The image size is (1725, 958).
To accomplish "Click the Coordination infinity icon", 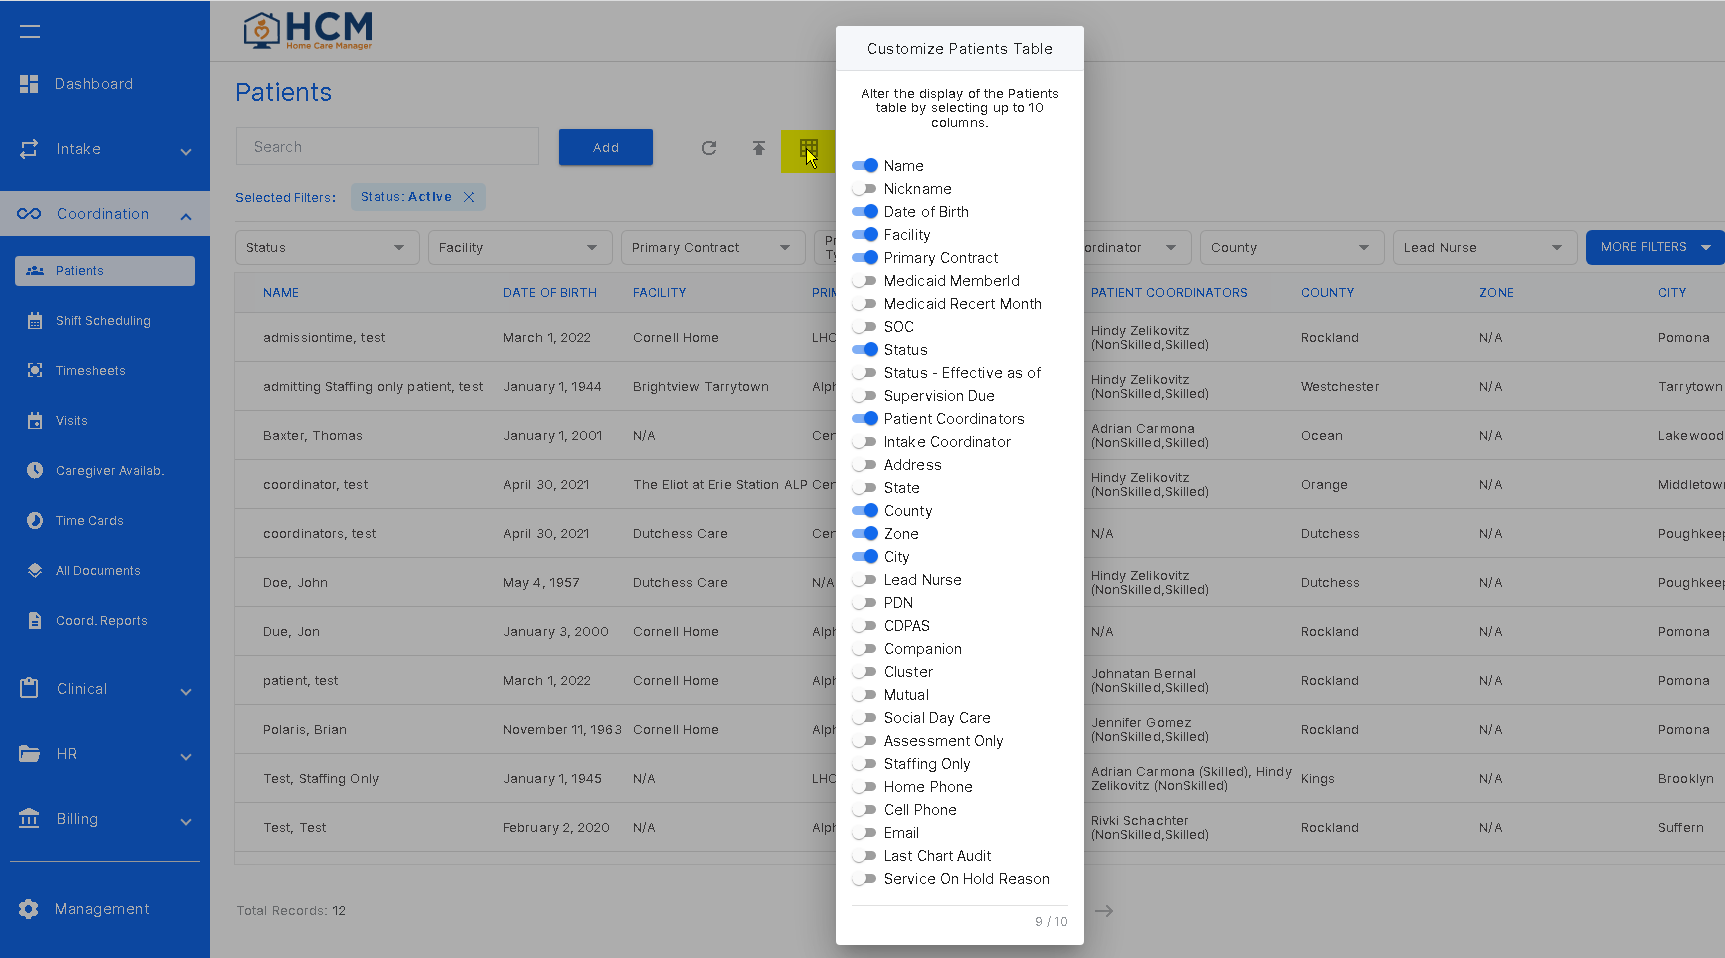I will click(29, 214).
